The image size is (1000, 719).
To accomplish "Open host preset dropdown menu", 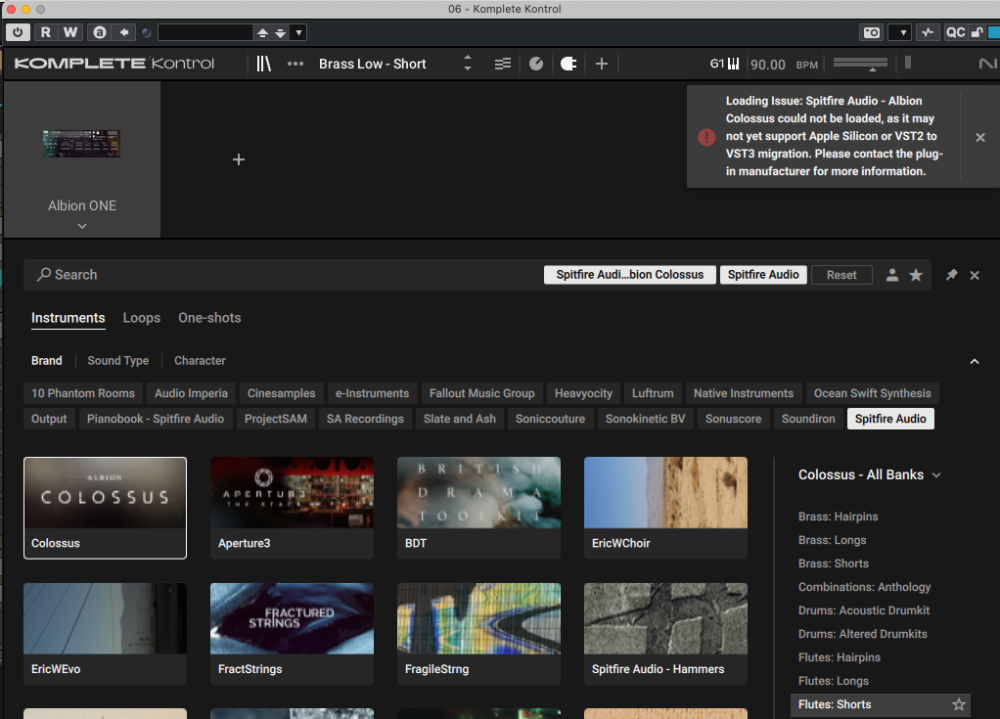I will coord(298,32).
